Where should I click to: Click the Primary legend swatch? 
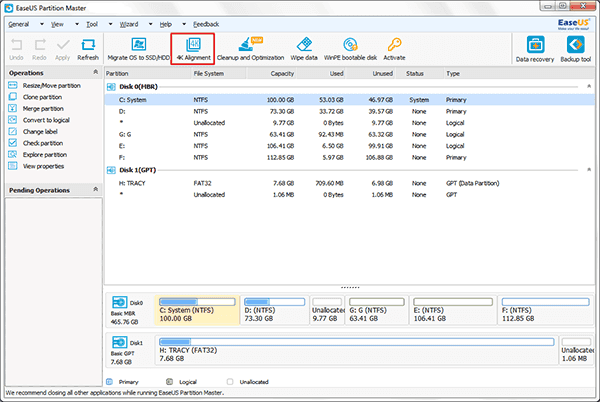109,381
